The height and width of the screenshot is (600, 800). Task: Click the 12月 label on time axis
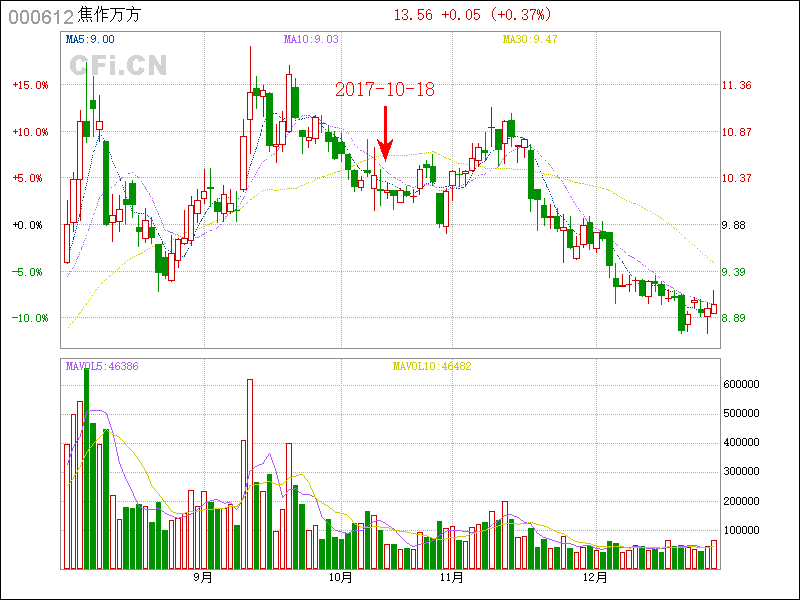[595, 577]
